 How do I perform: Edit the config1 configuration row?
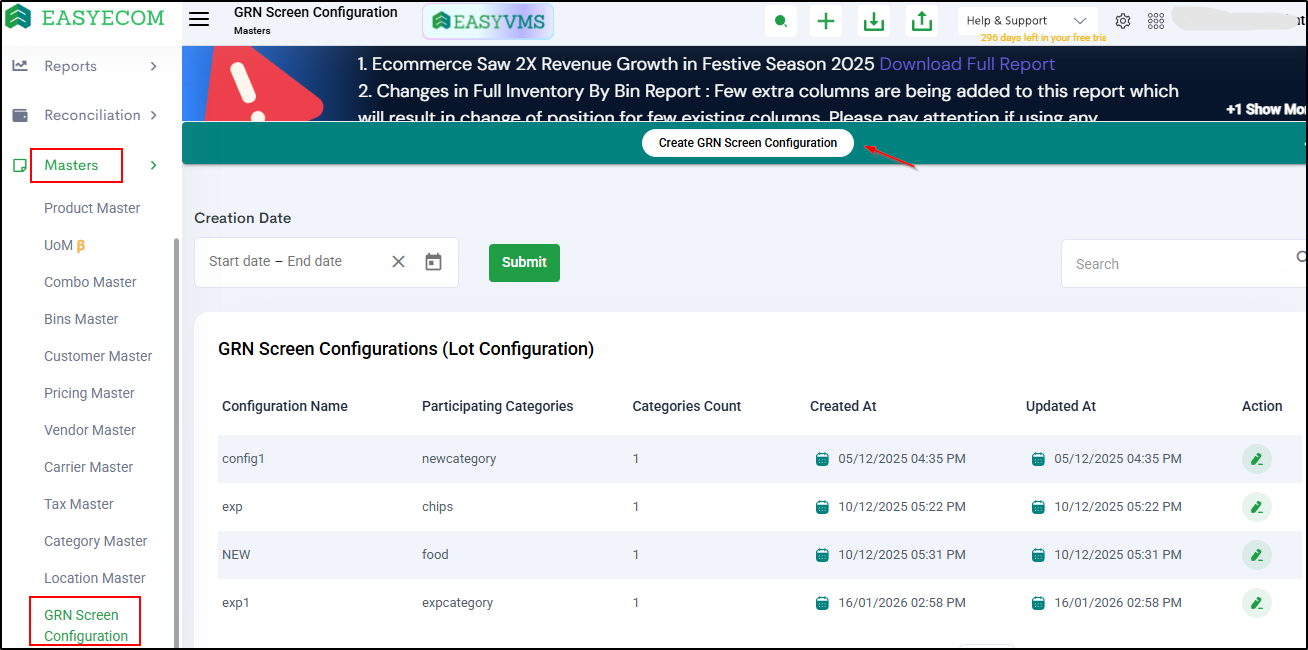pos(1256,459)
